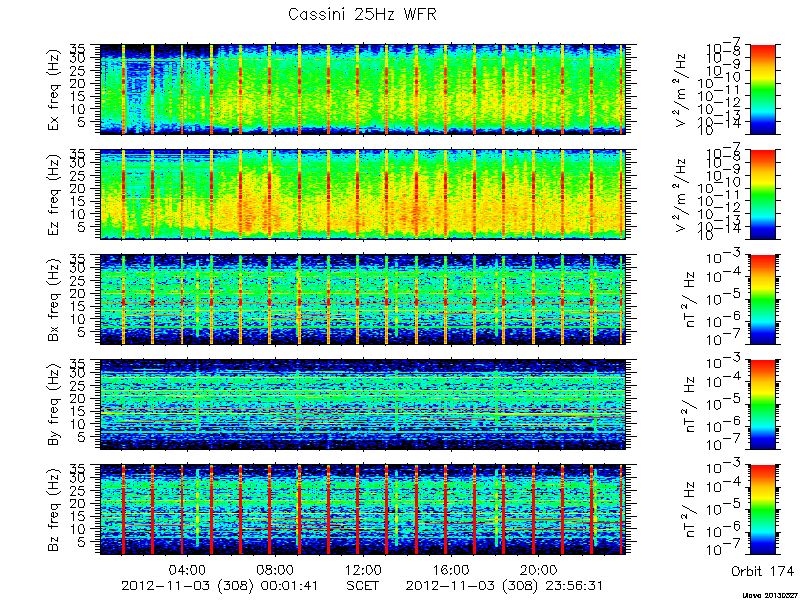
Task: Select the V²/m²/Hz unit label beside Ez color bar
Action: tap(682, 195)
